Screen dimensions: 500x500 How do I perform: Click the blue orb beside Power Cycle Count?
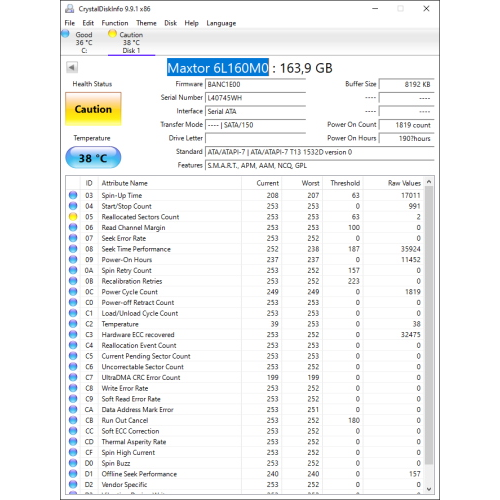73,292
